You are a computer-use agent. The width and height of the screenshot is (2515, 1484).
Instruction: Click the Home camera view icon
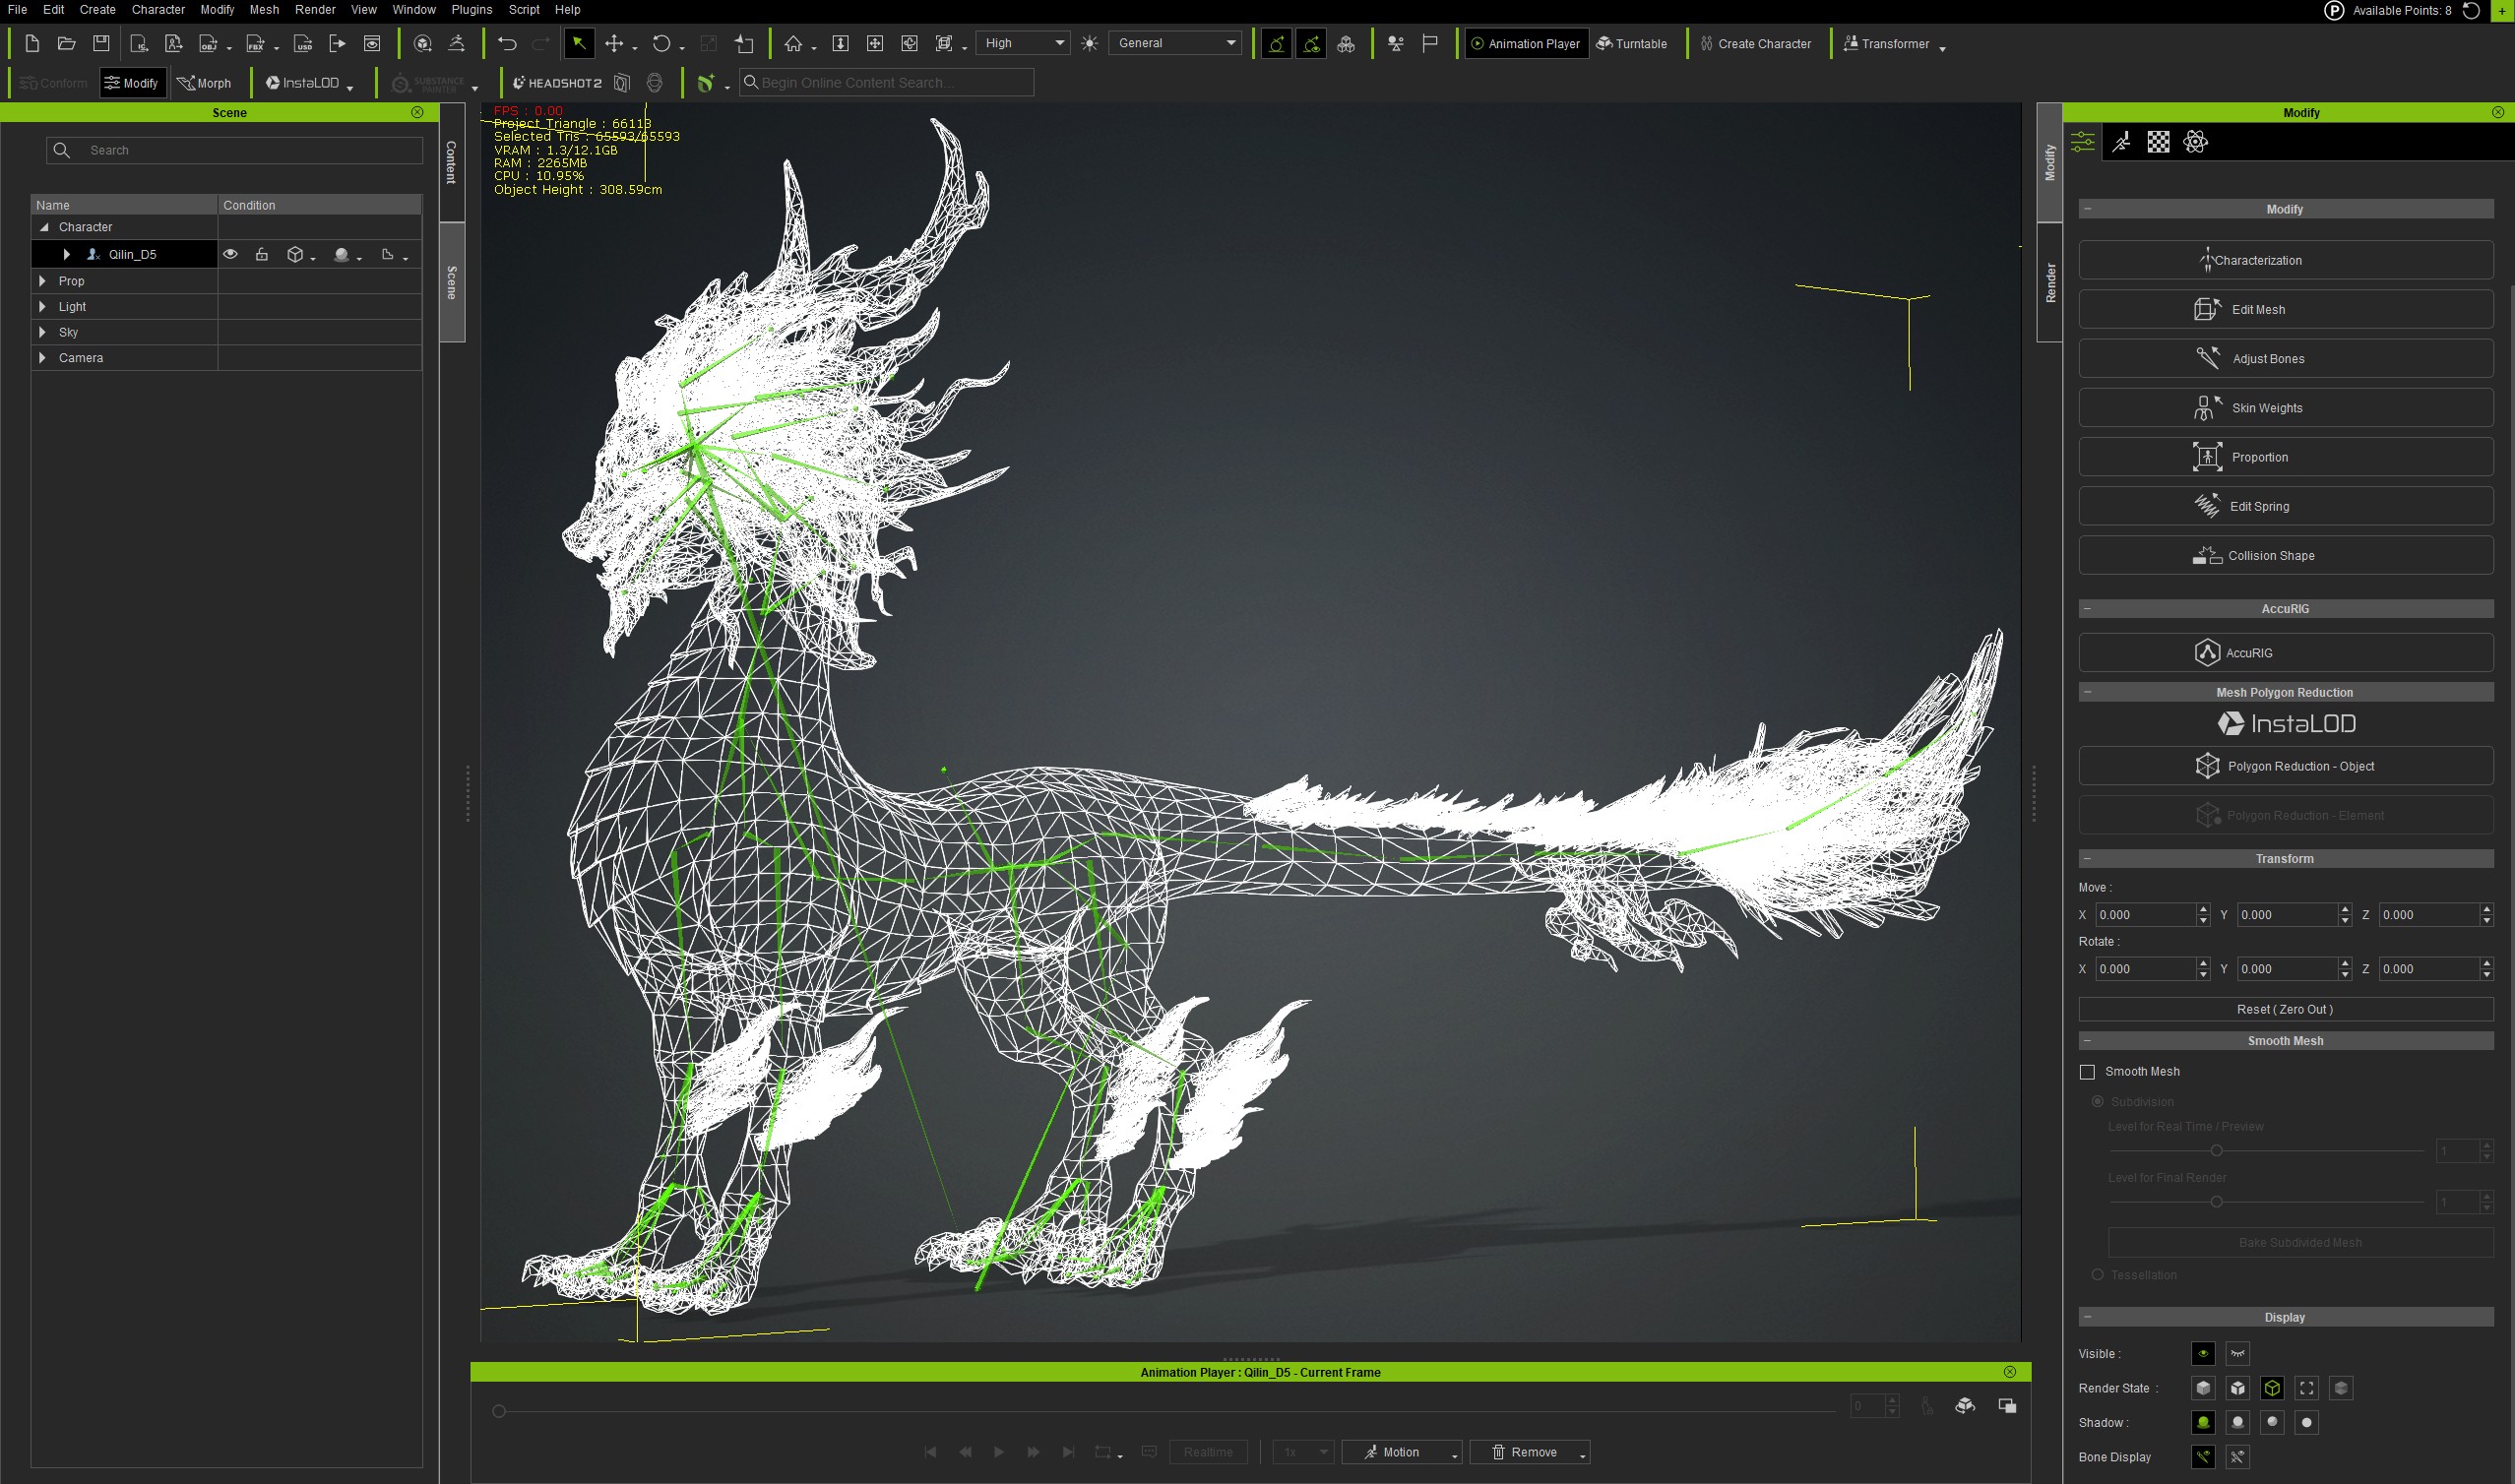pos(793,43)
